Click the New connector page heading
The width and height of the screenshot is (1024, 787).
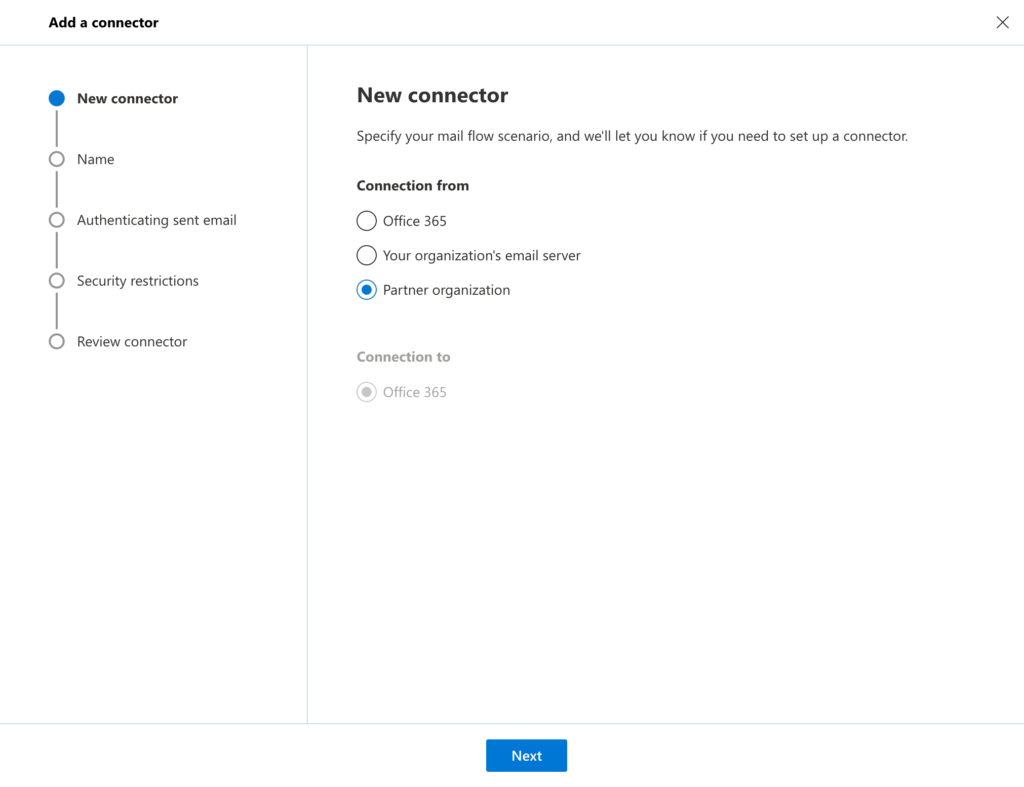[x=432, y=95]
